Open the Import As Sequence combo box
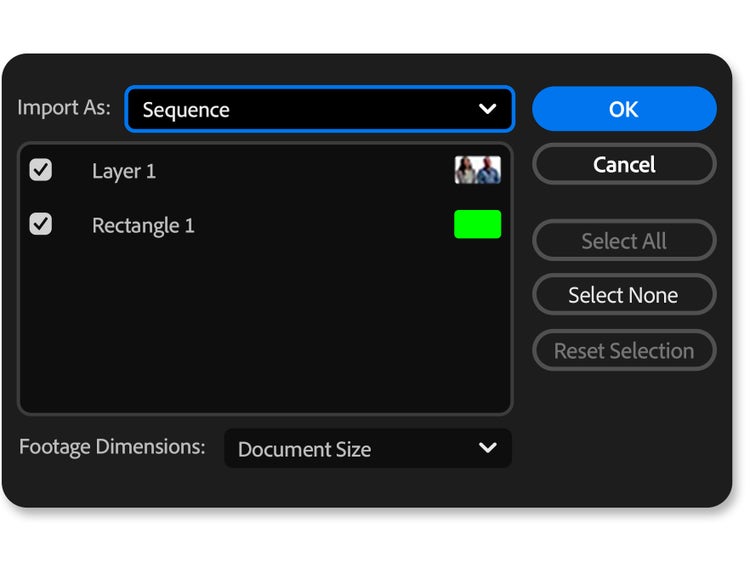Viewport: 750px width, 562px height. coord(319,109)
